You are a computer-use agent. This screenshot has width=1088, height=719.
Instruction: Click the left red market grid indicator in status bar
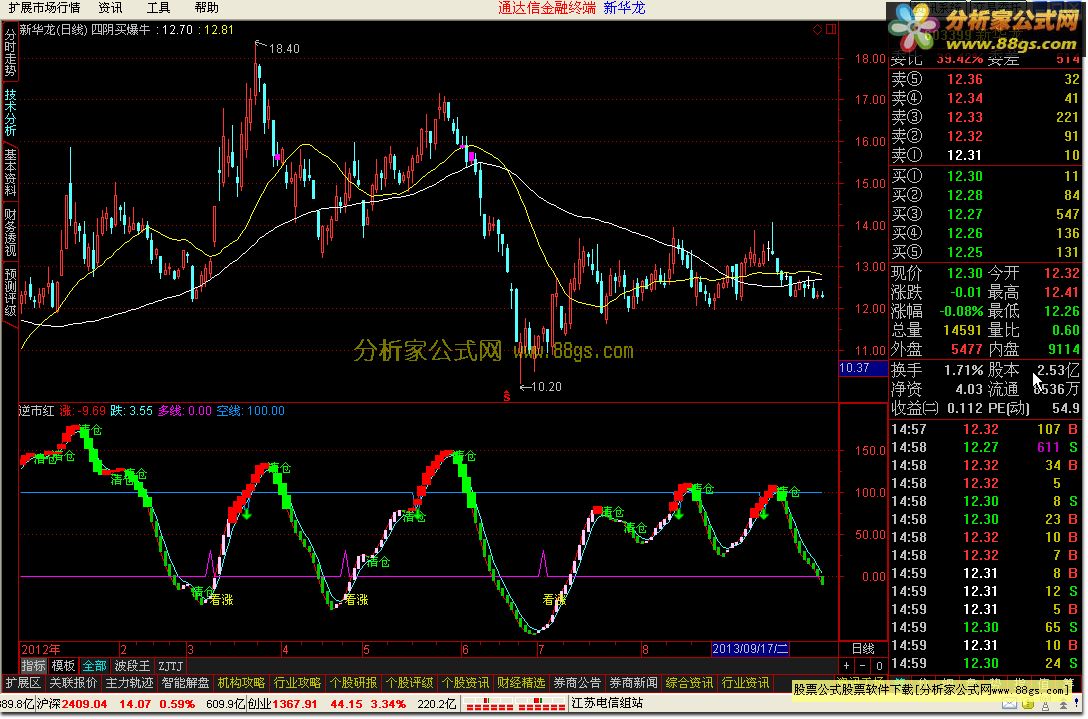(x=488, y=705)
